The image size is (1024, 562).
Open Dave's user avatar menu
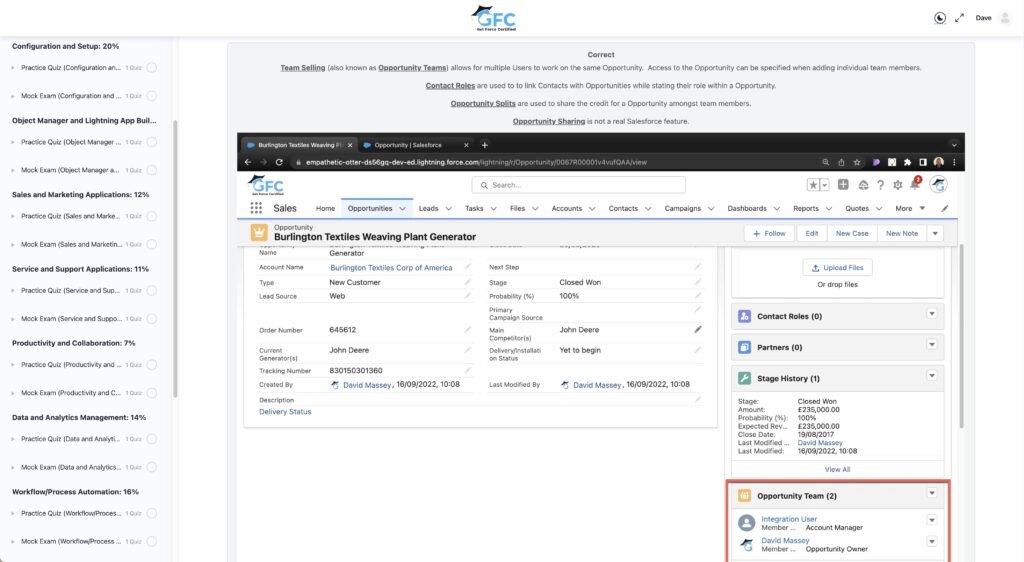tap(1005, 18)
